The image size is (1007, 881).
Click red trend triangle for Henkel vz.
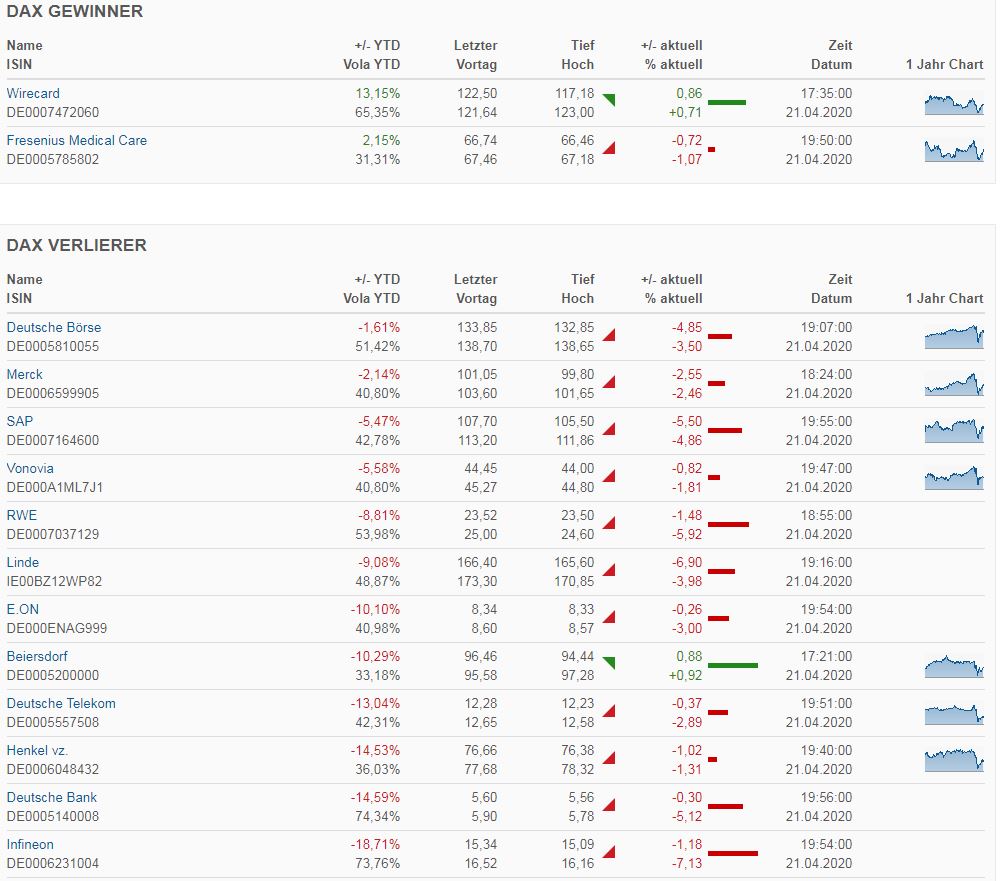tap(610, 758)
